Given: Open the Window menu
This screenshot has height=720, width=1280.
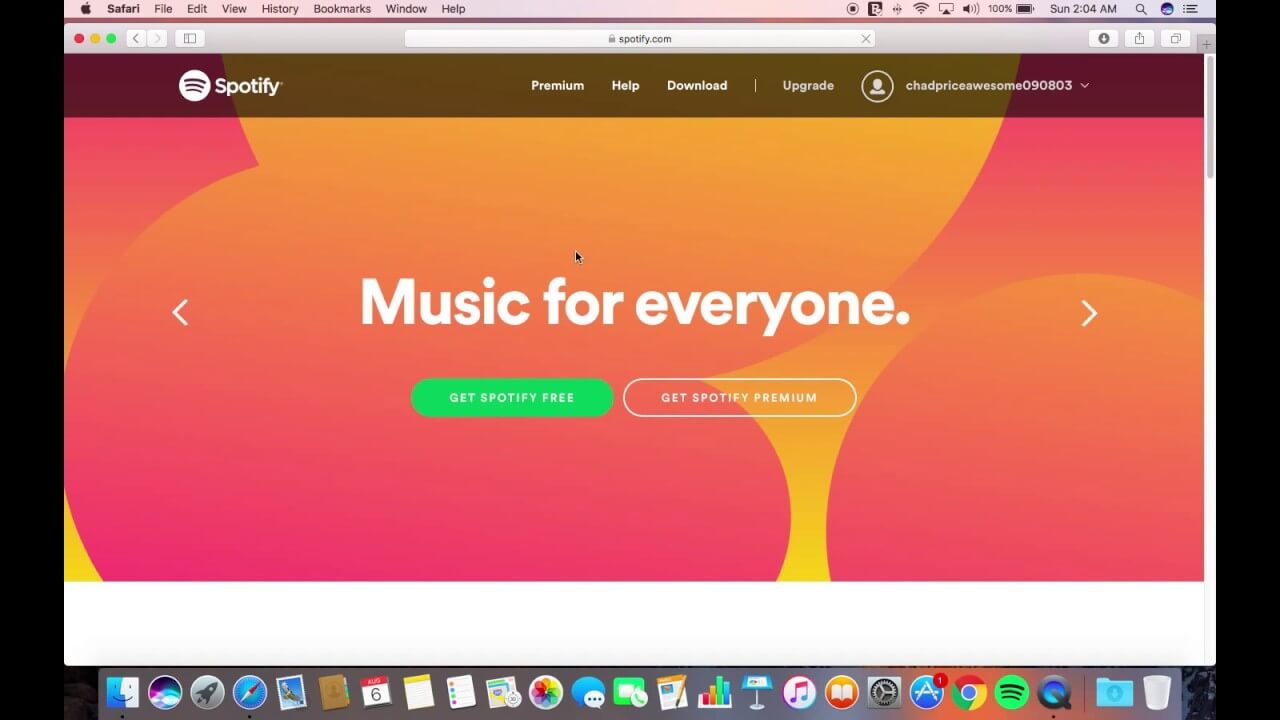Looking at the screenshot, I should (406, 9).
